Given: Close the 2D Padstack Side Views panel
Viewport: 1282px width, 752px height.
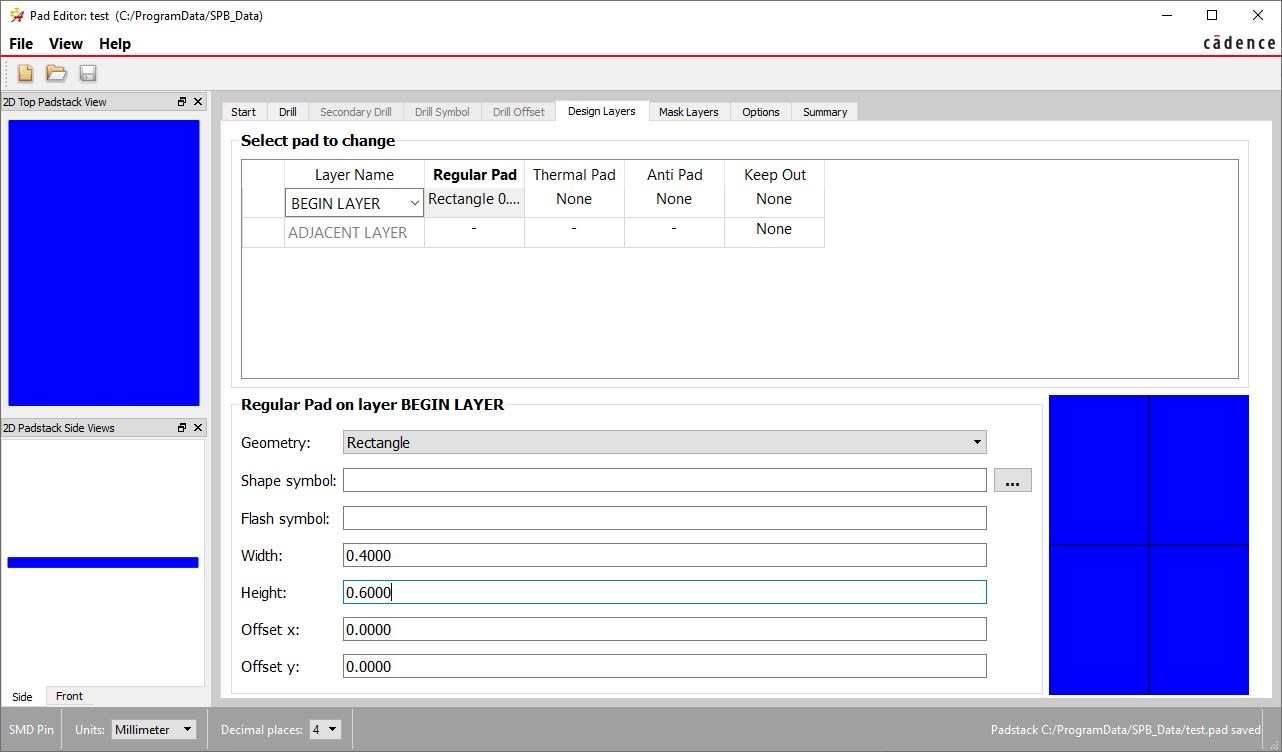Looking at the screenshot, I should click(x=198, y=428).
